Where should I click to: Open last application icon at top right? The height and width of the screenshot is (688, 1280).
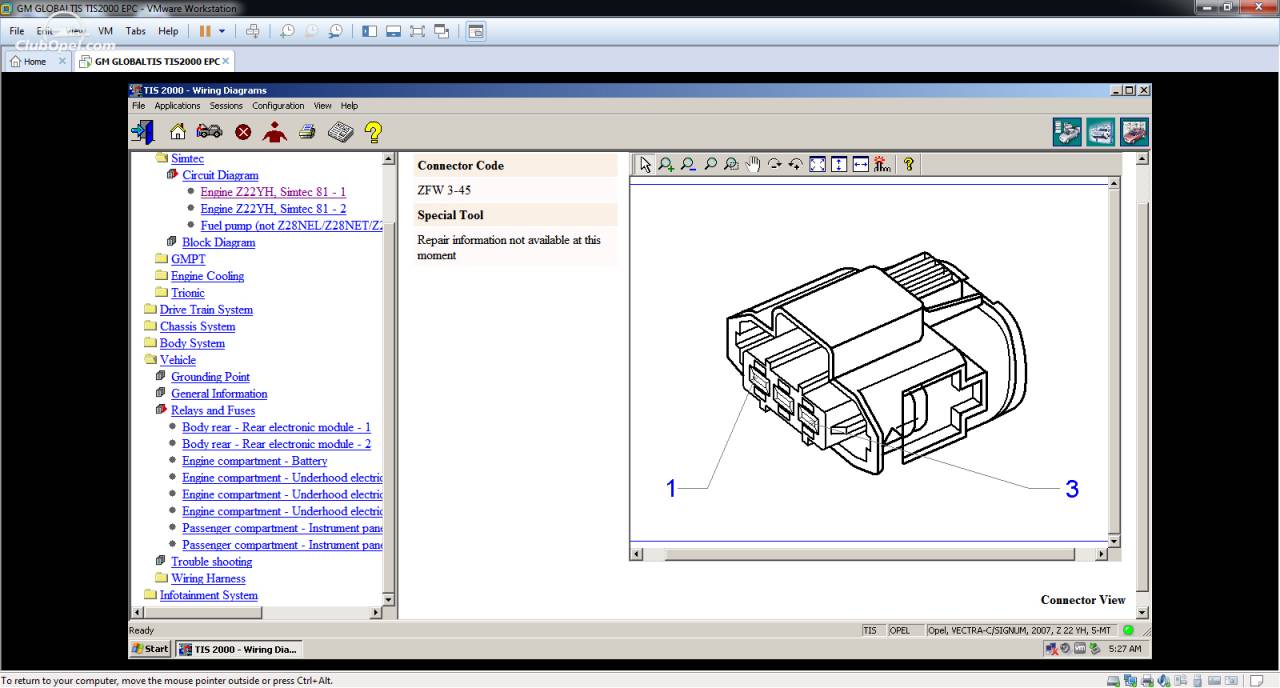click(1135, 132)
